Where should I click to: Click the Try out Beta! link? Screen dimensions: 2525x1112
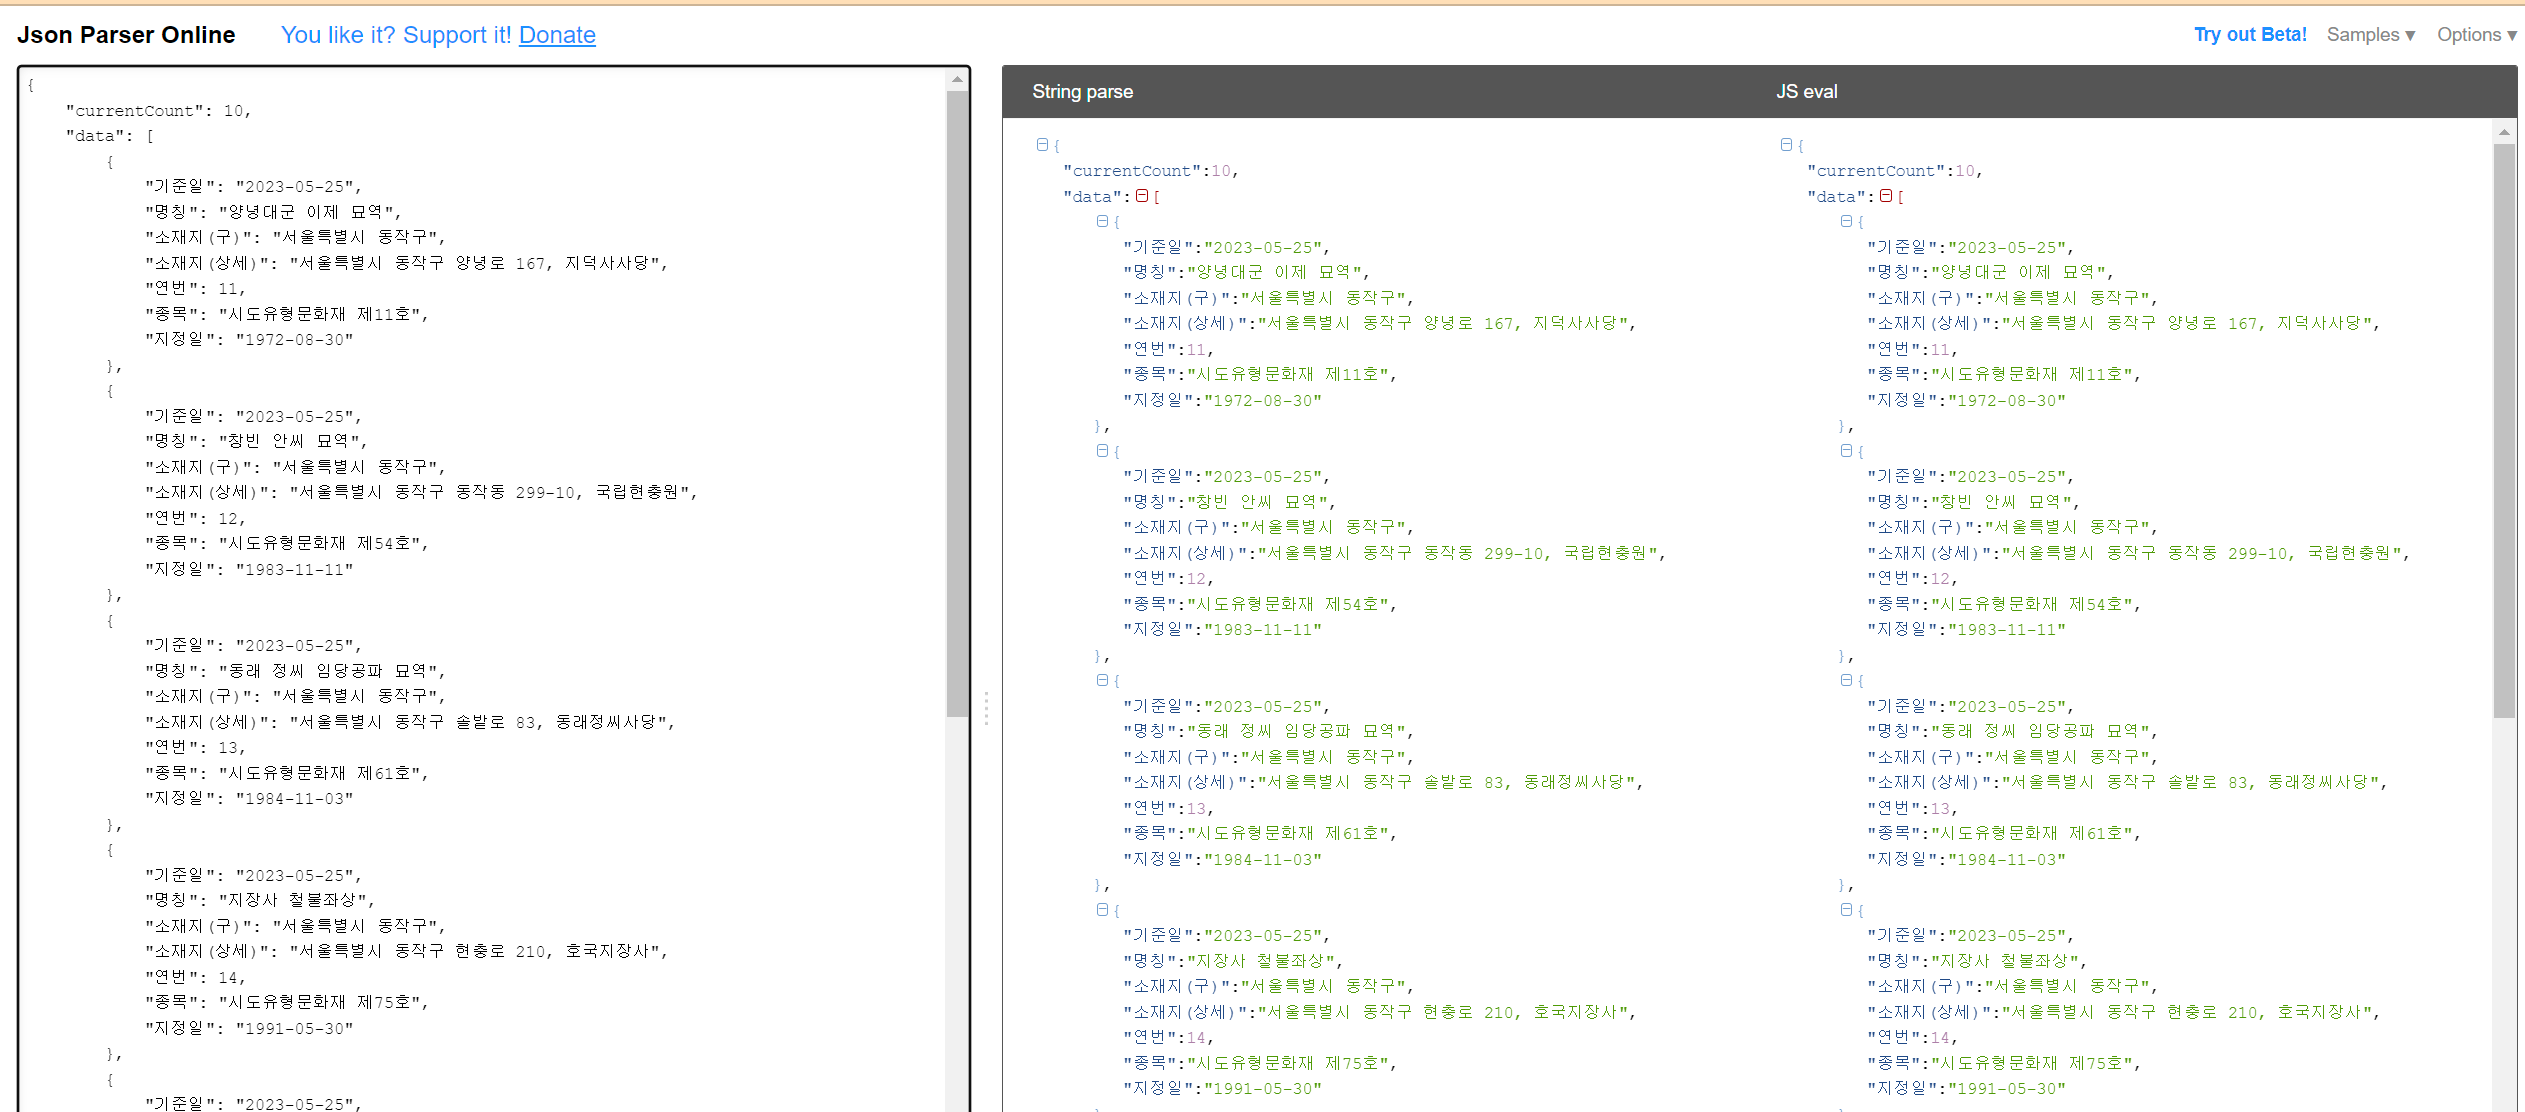(2250, 35)
